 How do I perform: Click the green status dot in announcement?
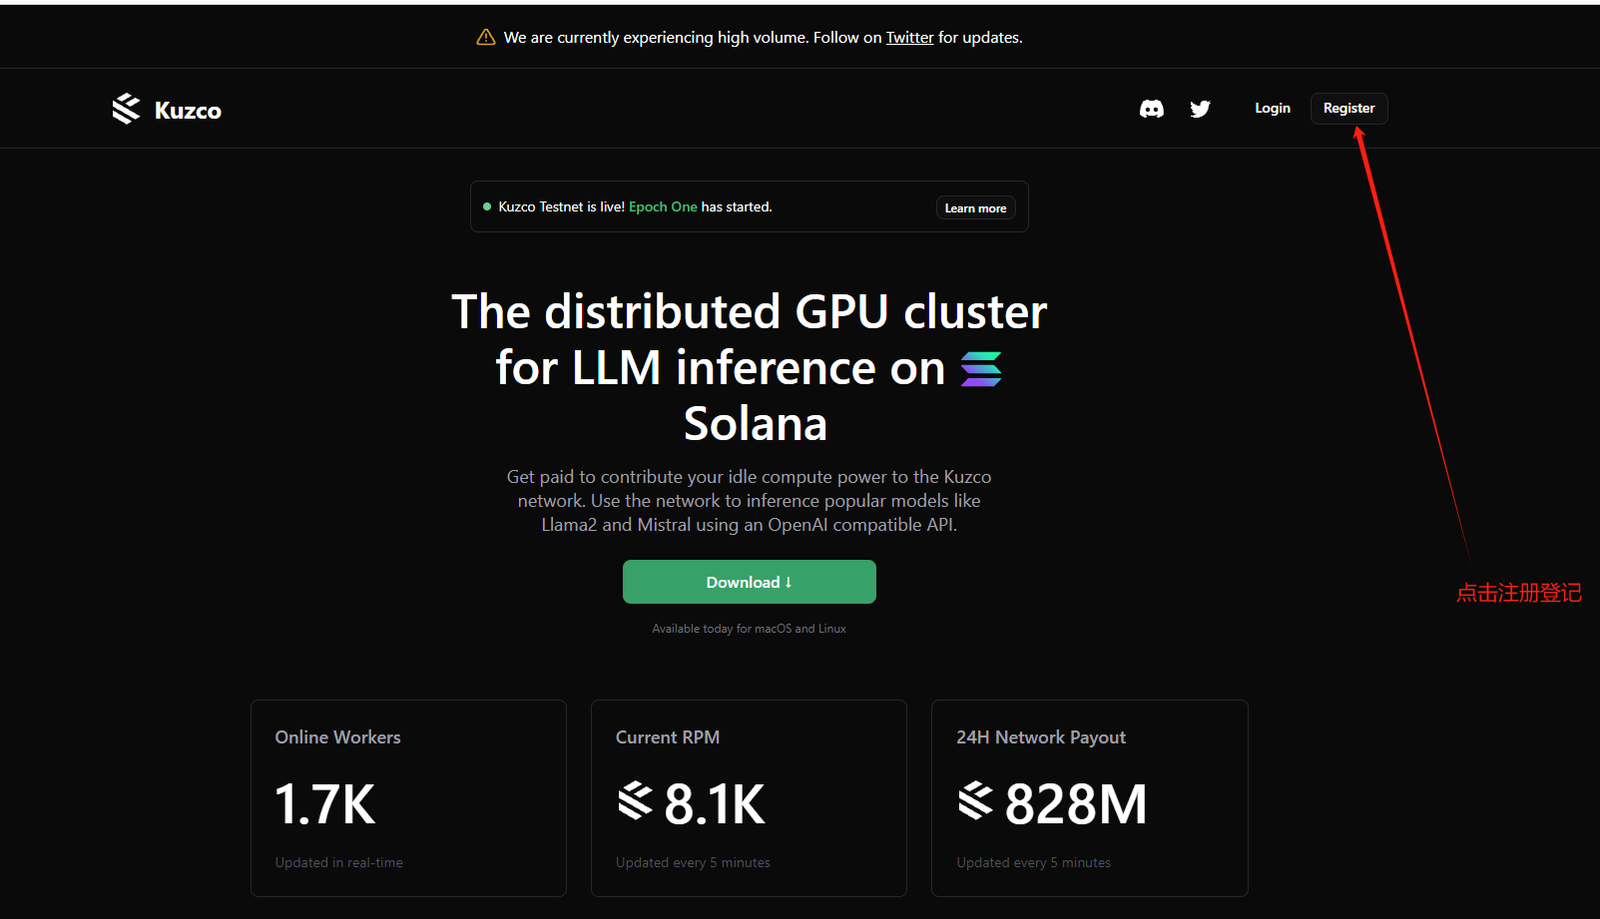click(487, 207)
